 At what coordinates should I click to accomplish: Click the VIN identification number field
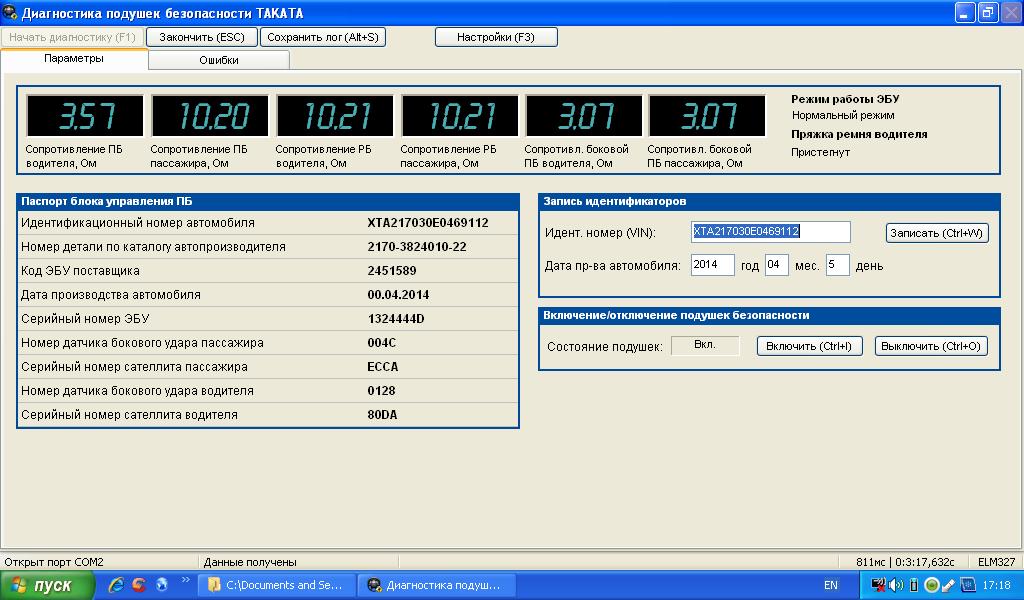770,232
